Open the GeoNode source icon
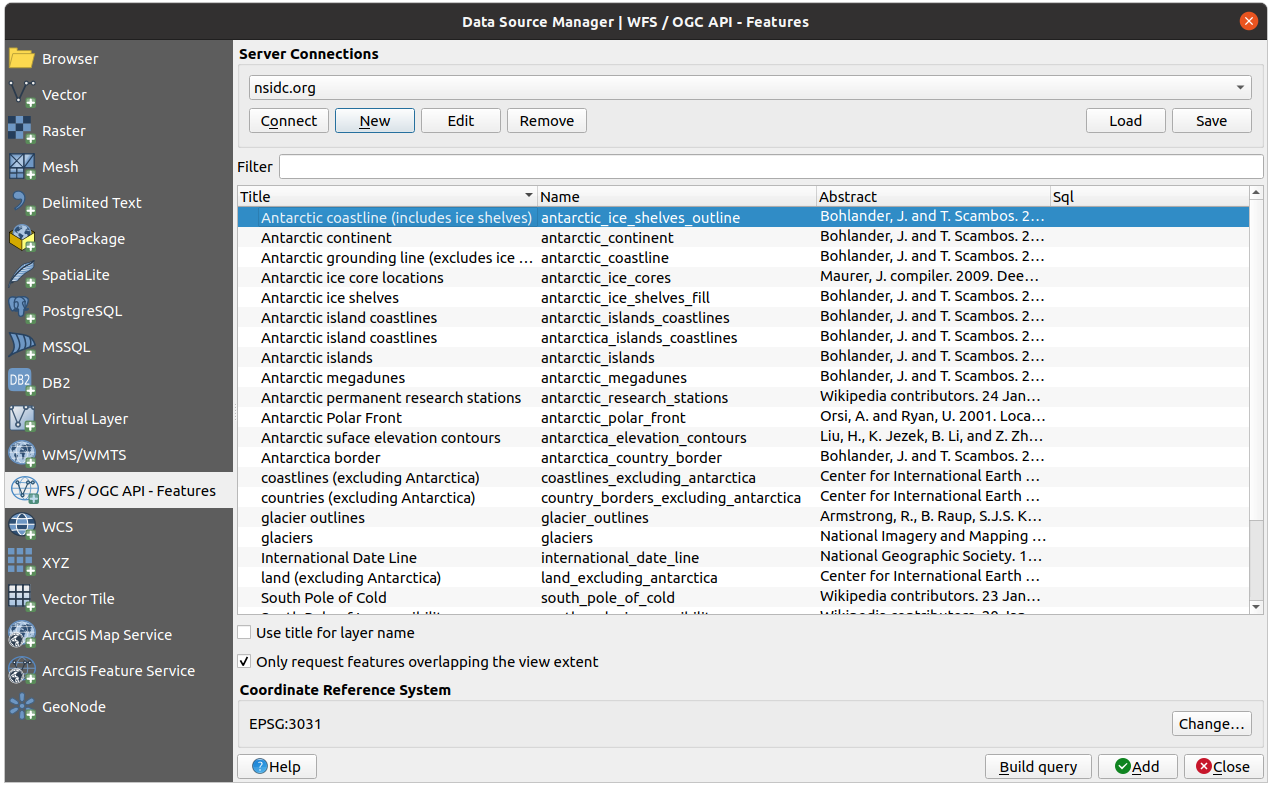 (22, 707)
